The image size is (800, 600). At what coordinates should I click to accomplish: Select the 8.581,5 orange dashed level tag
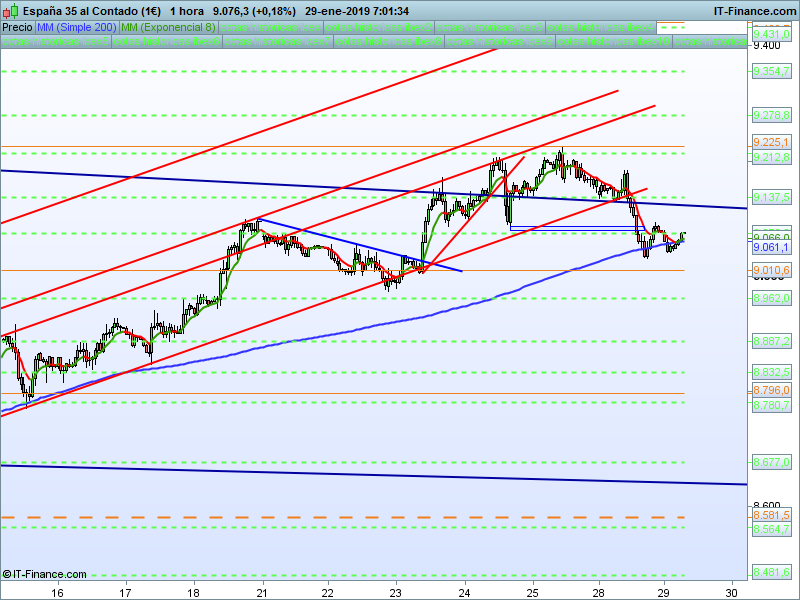point(771,515)
